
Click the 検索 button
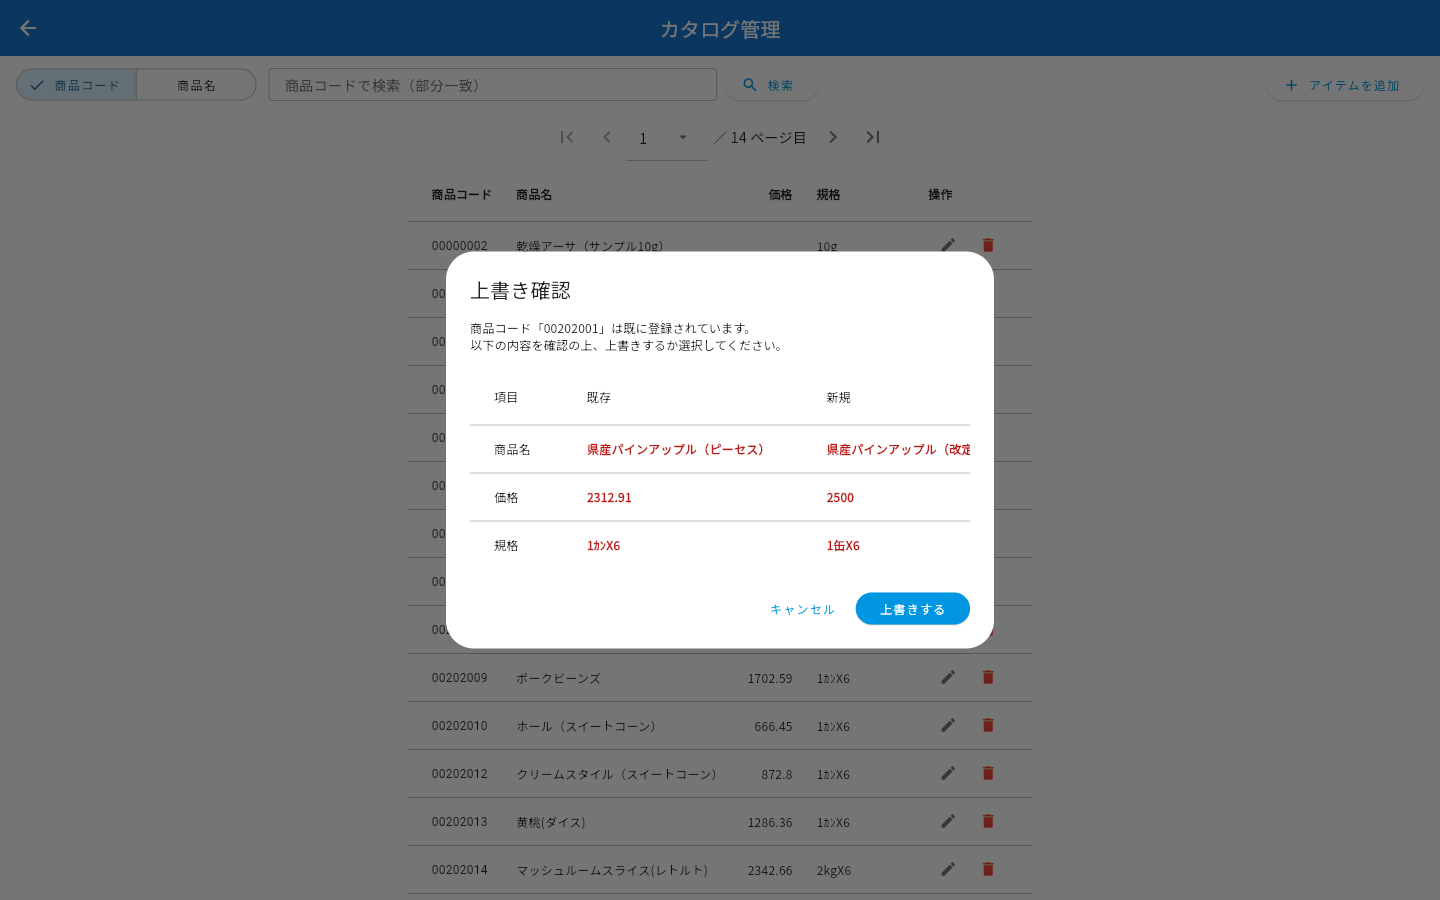[771, 85]
